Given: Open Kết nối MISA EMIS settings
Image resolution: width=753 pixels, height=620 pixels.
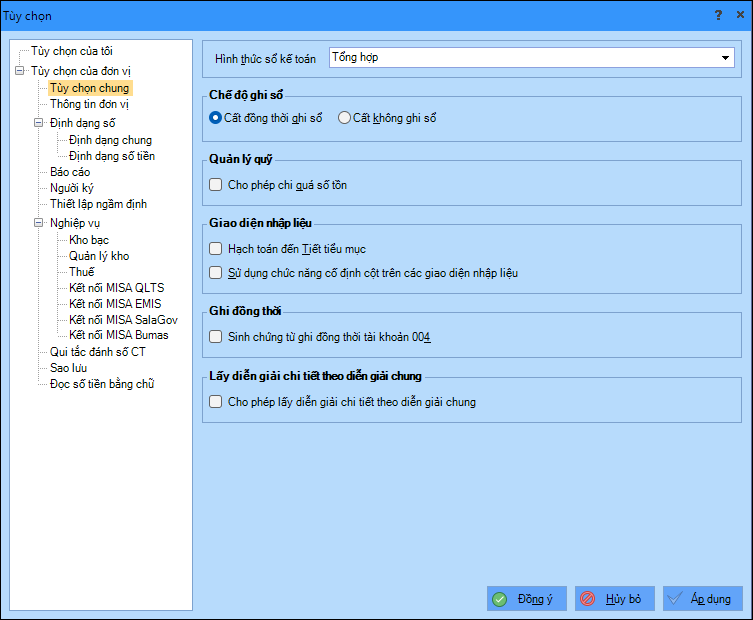Looking at the screenshot, I should tap(115, 304).
